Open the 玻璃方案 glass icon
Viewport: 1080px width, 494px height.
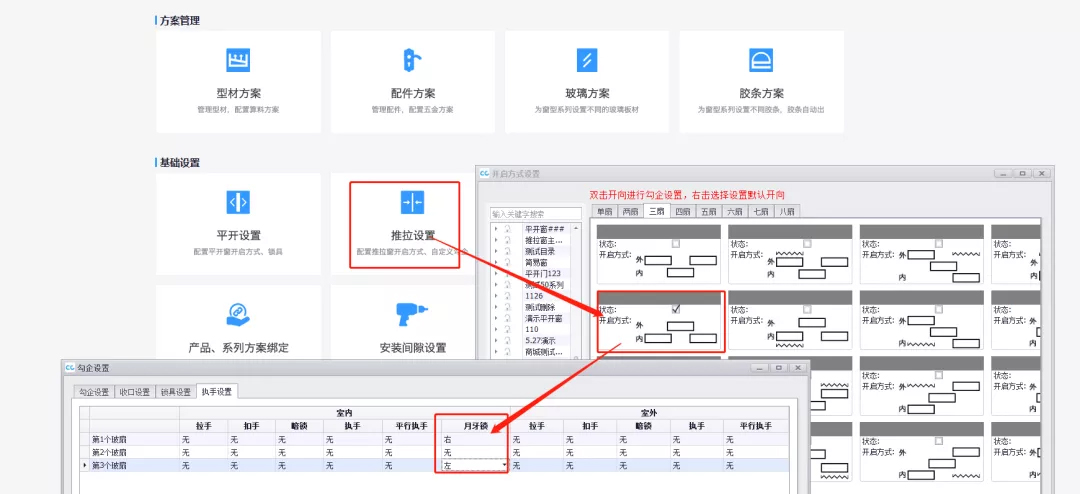(586, 61)
